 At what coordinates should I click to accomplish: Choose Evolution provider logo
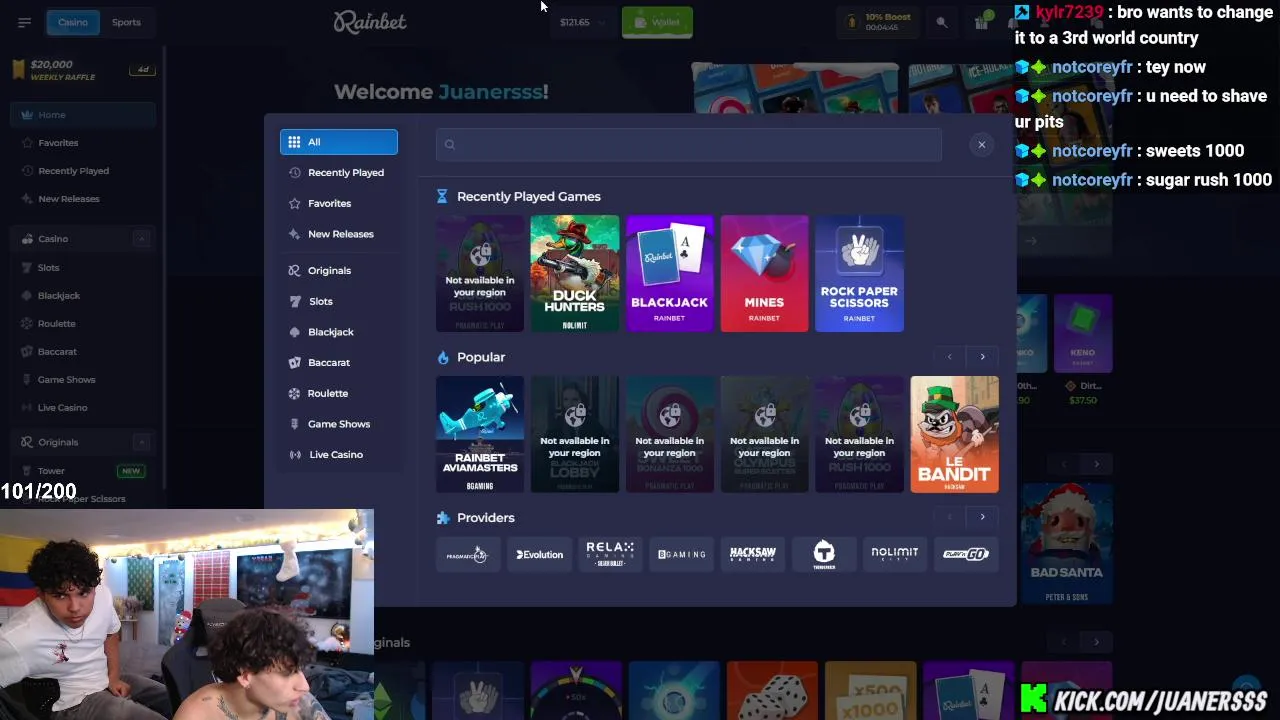click(539, 554)
